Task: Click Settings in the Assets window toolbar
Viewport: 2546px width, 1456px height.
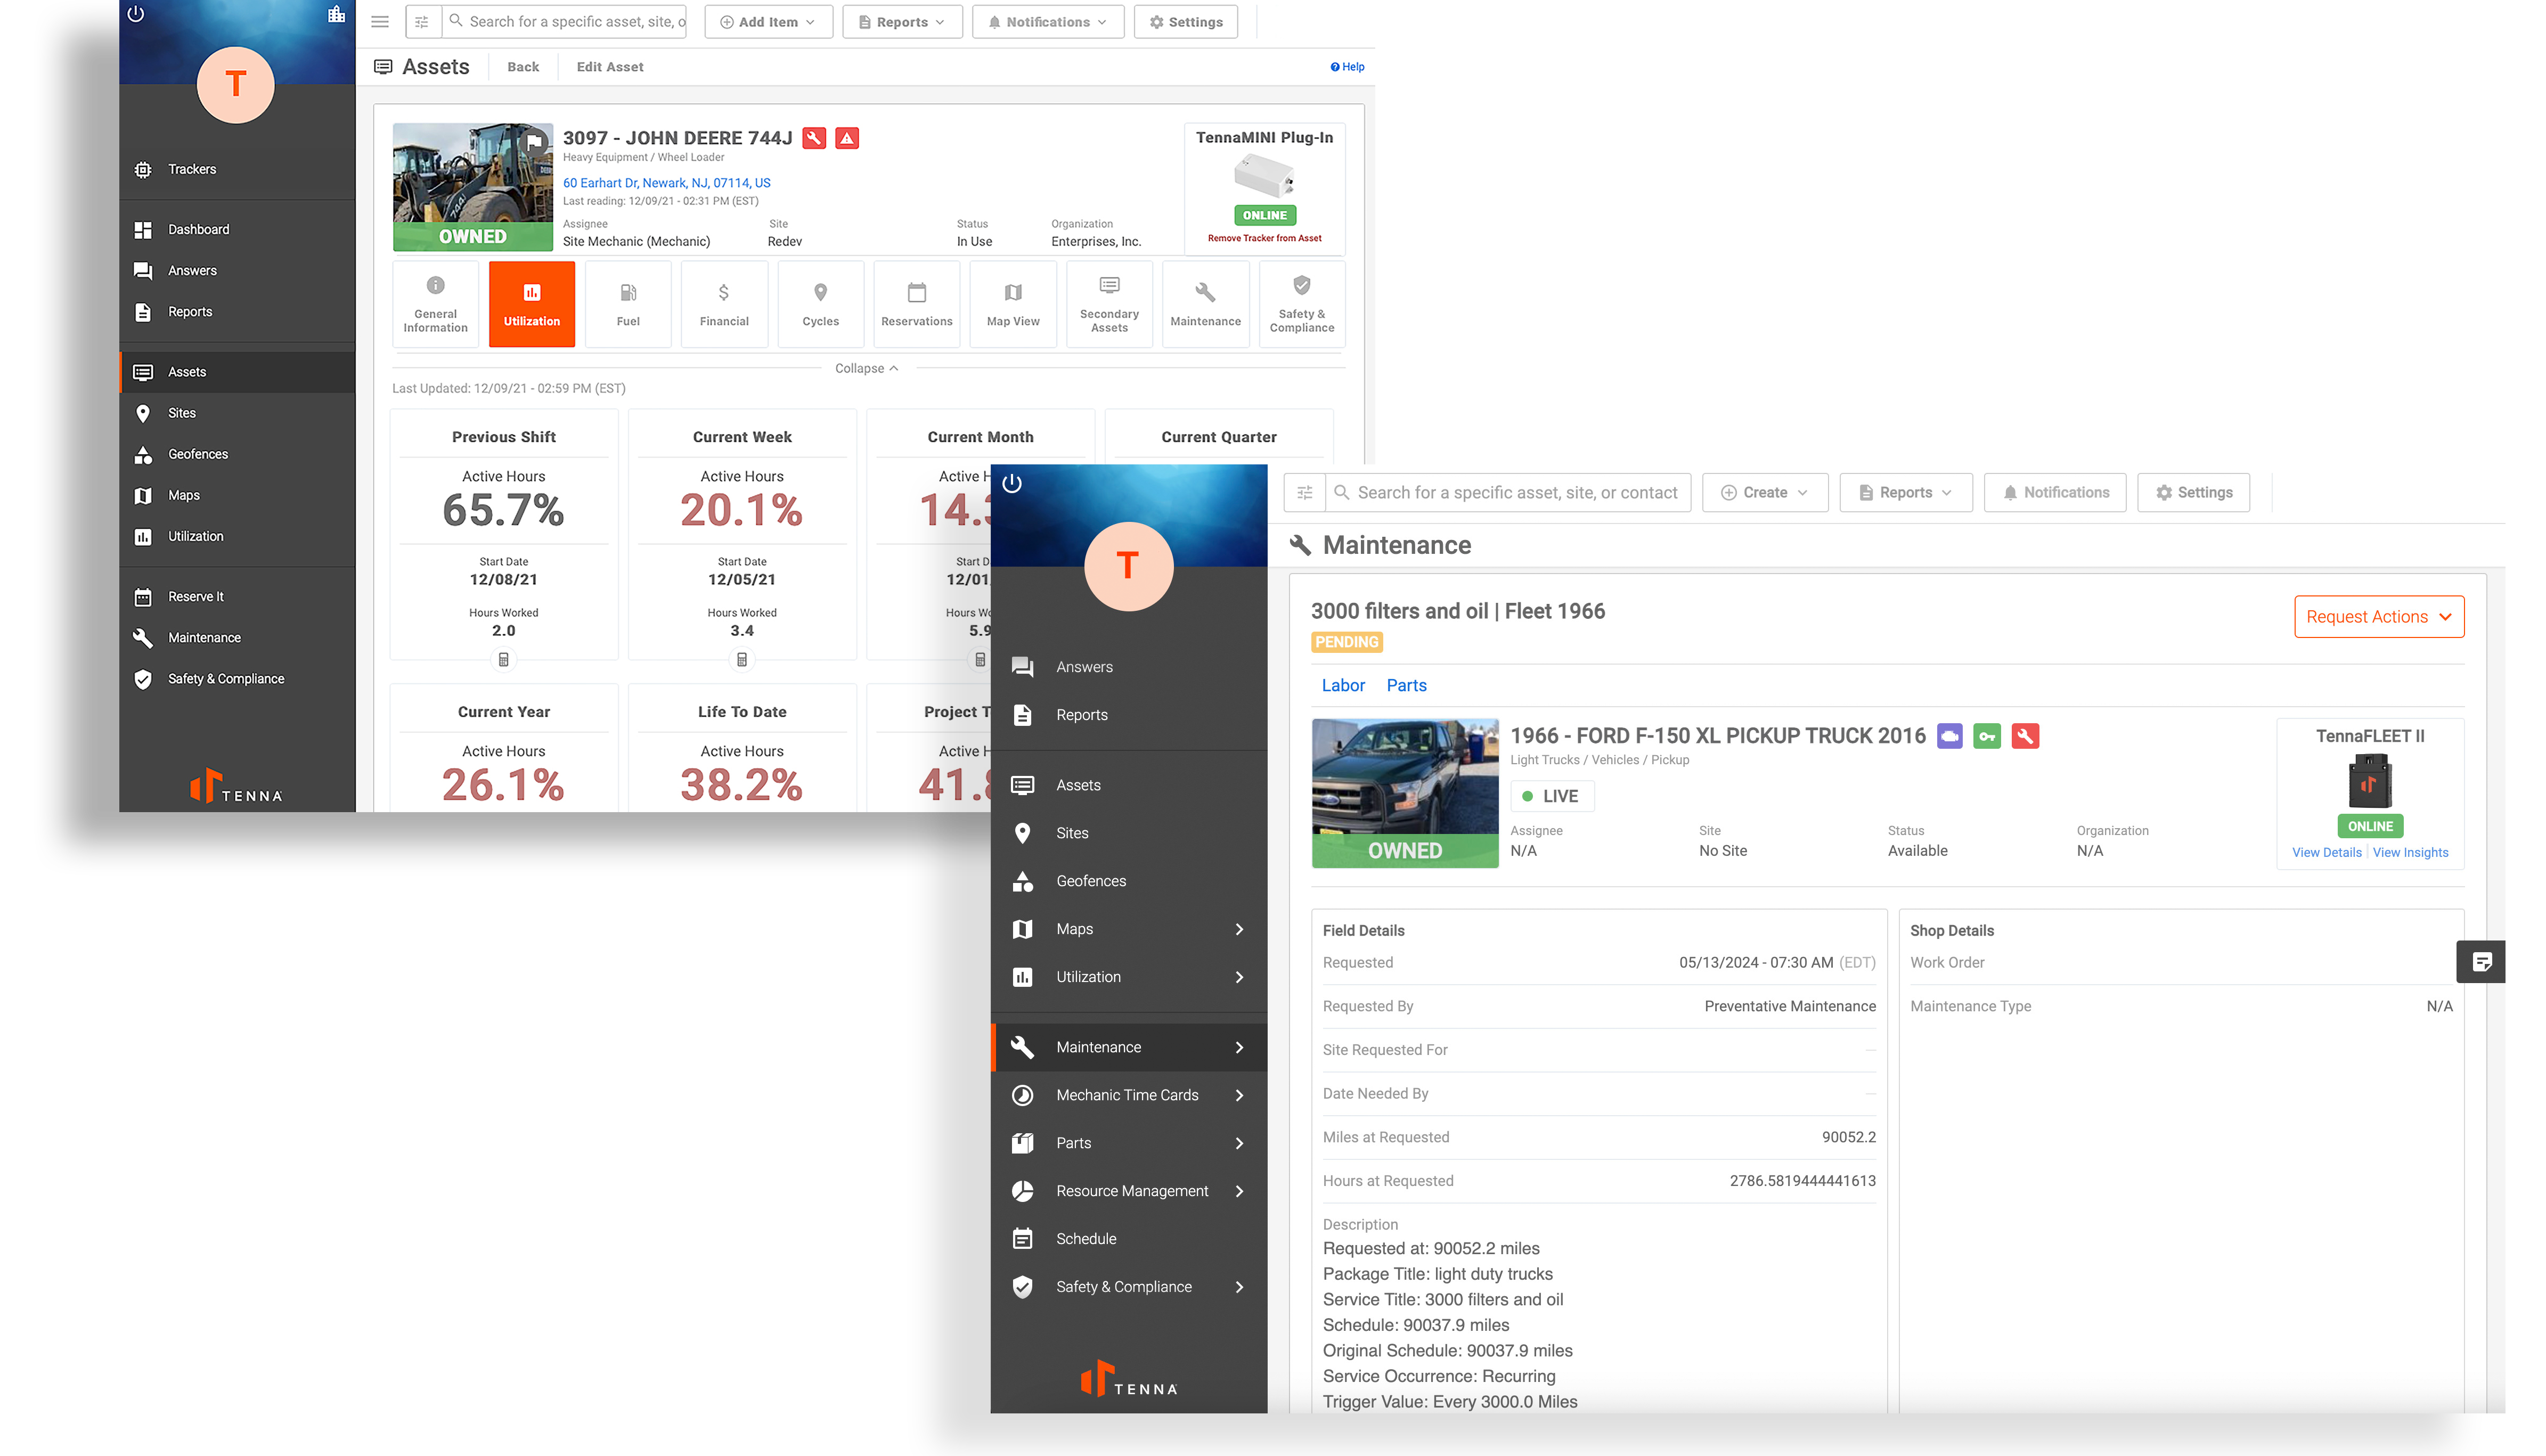Action: [x=1186, y=21]
